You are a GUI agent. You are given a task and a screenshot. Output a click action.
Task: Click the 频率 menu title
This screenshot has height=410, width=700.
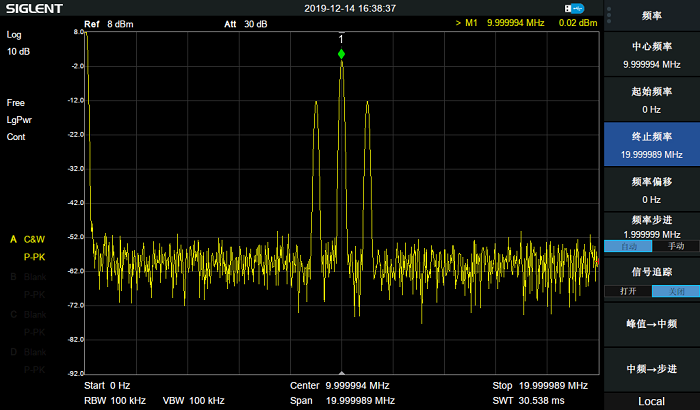pyautogui.click(x=652, y=16)
